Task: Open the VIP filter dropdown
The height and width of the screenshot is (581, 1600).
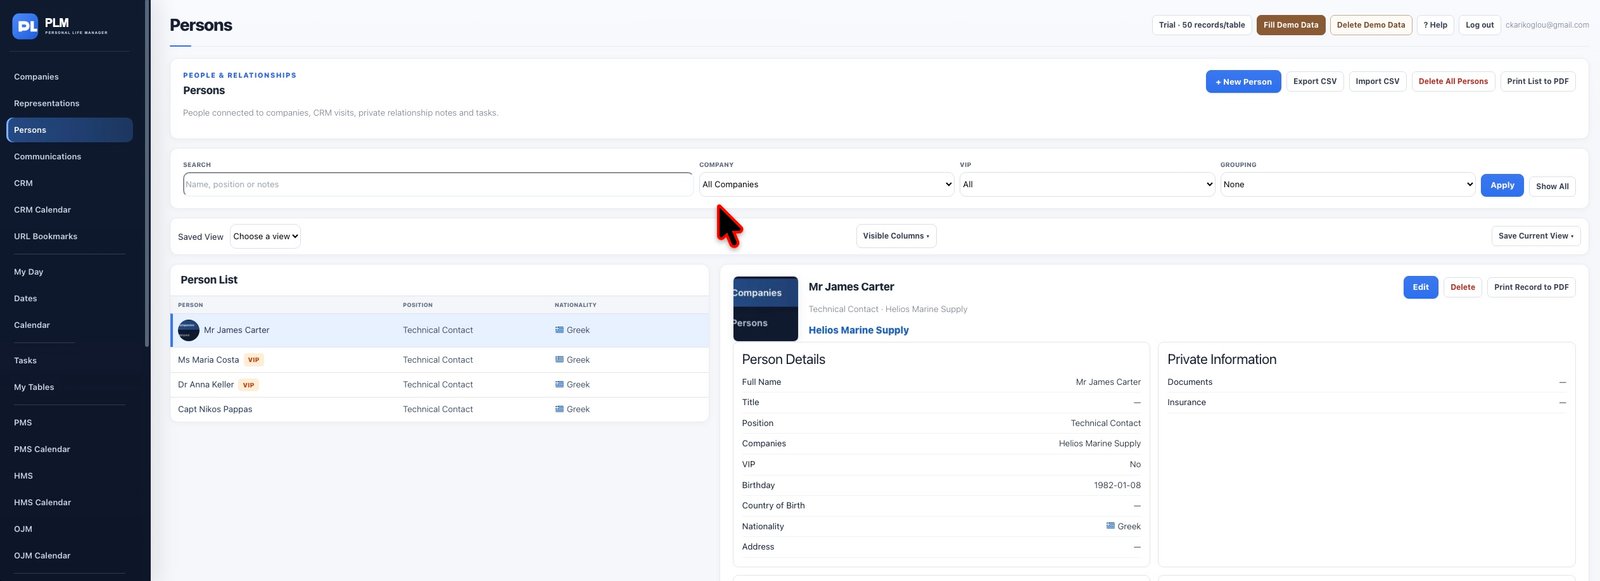Action: pyautogui.click(x=1087, y=184)
